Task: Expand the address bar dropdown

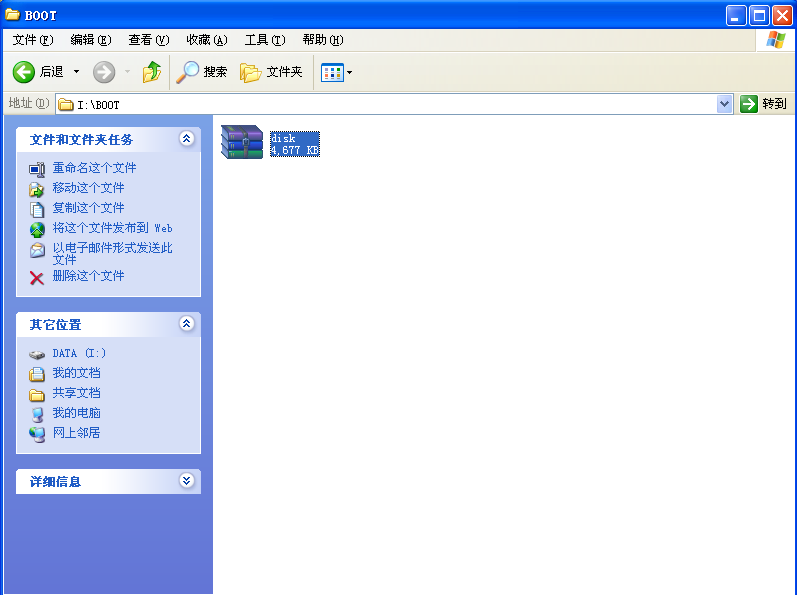Action: 724,105
